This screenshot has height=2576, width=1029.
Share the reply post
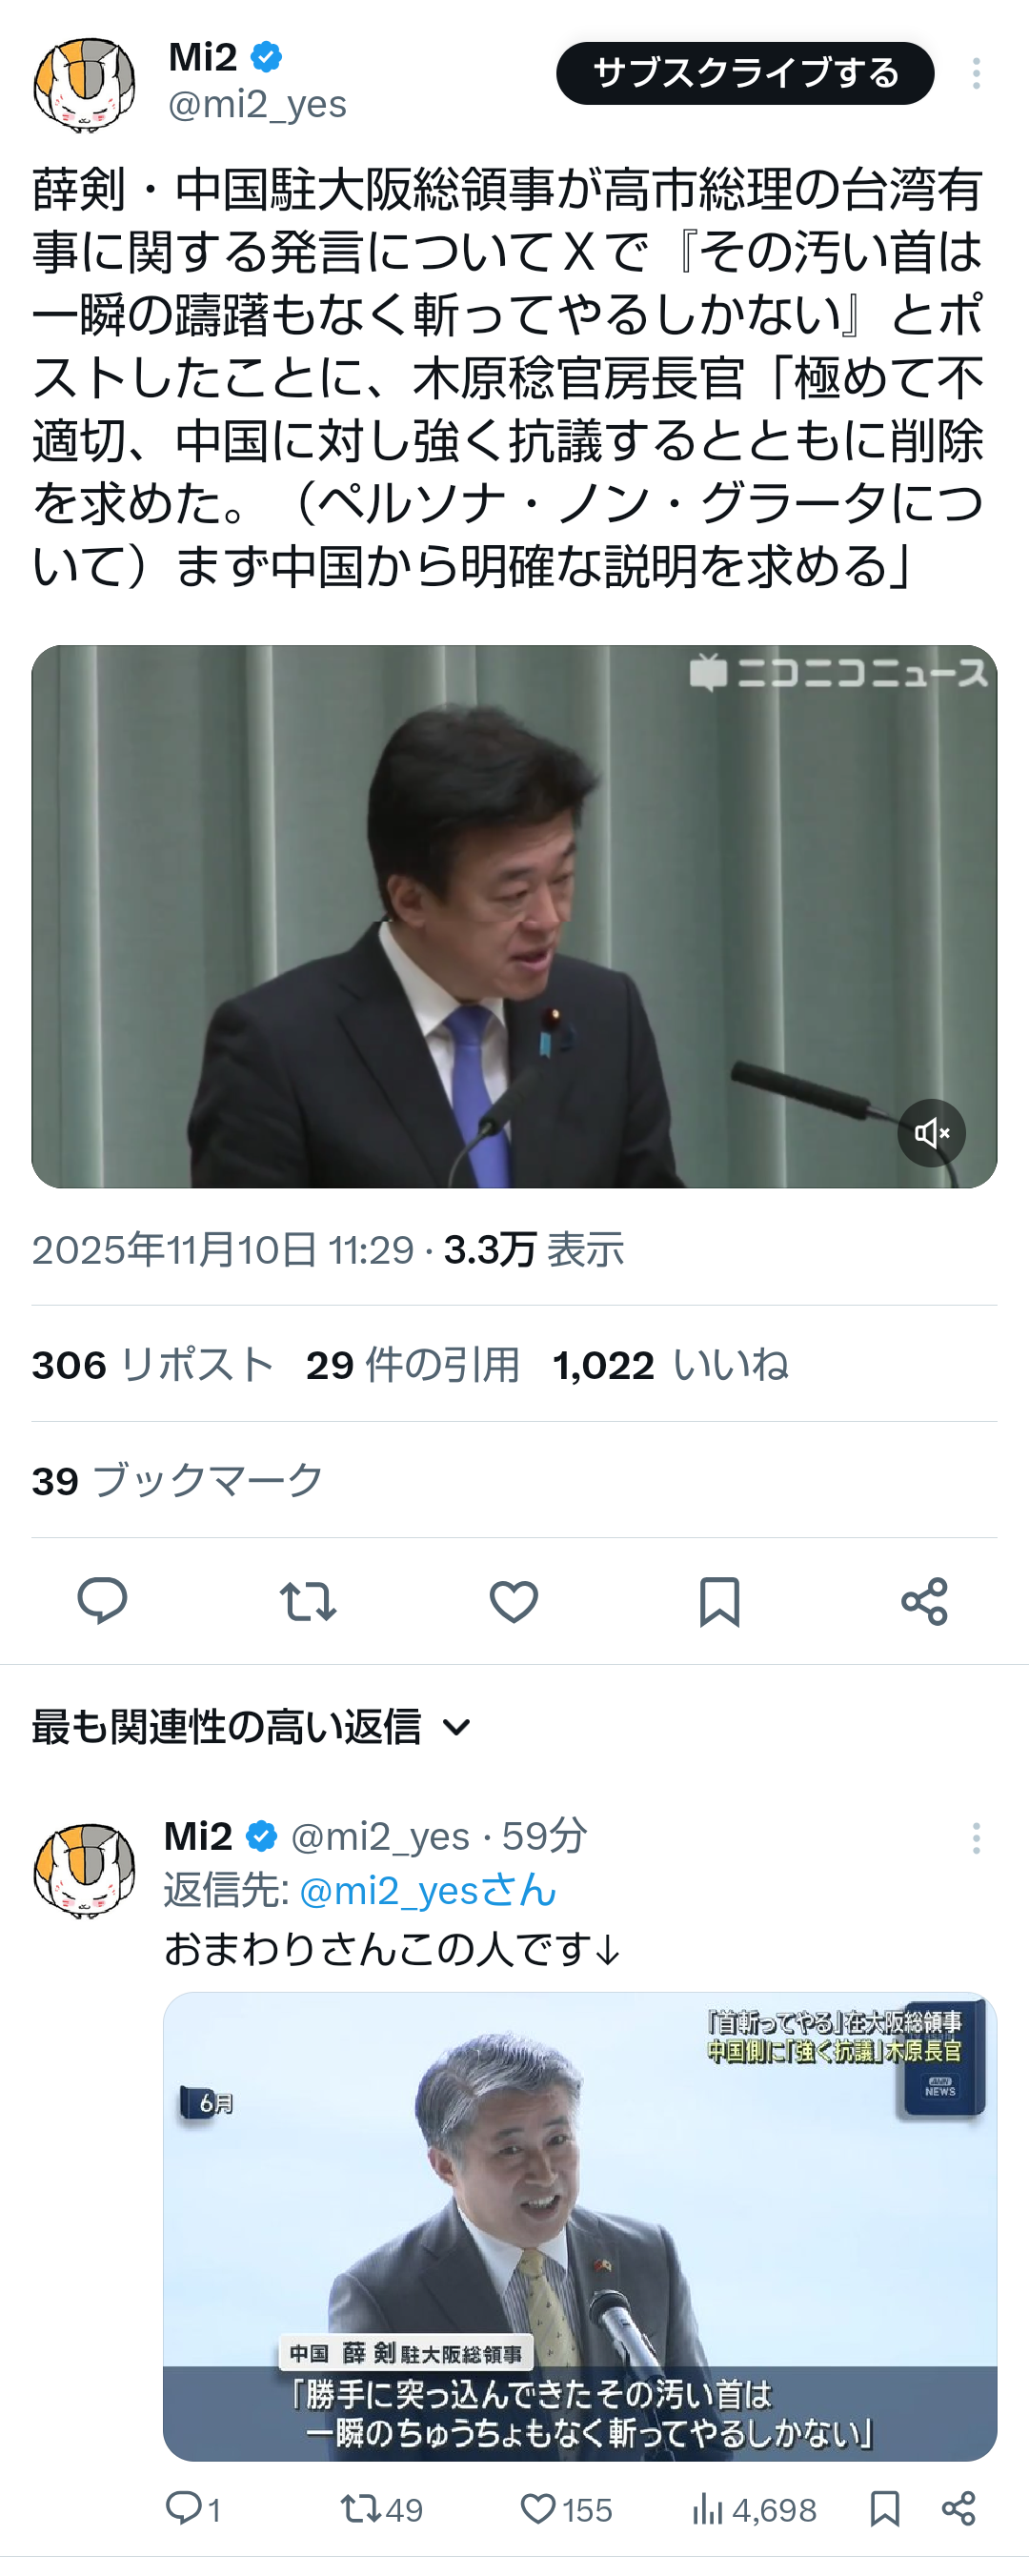coord(959,2508)
